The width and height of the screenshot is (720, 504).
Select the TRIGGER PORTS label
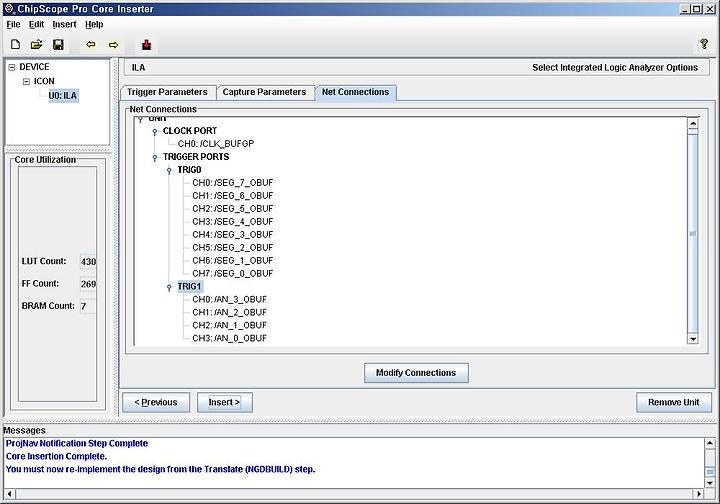pos(196,157)
